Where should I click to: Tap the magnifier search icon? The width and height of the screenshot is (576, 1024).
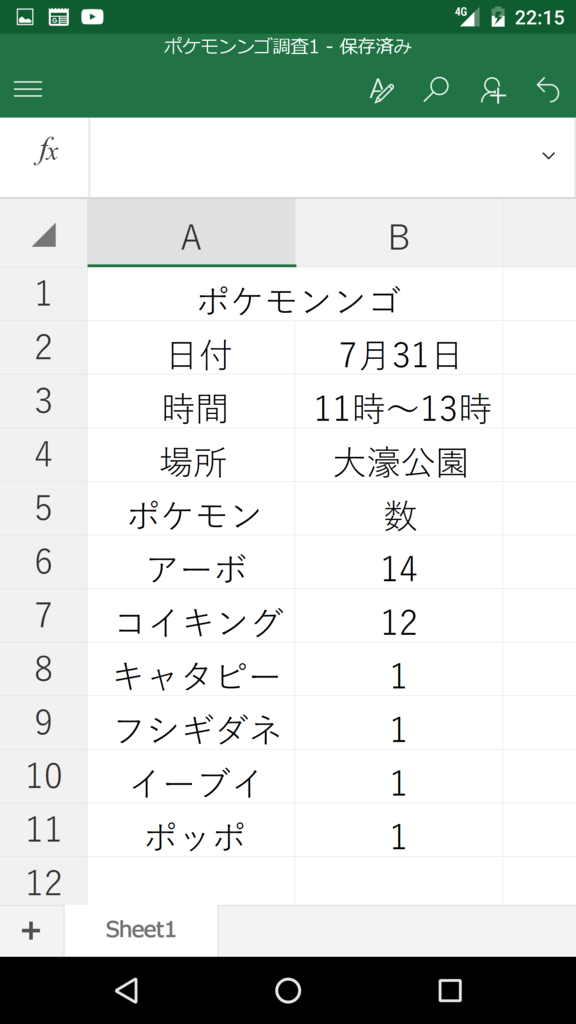436,89
